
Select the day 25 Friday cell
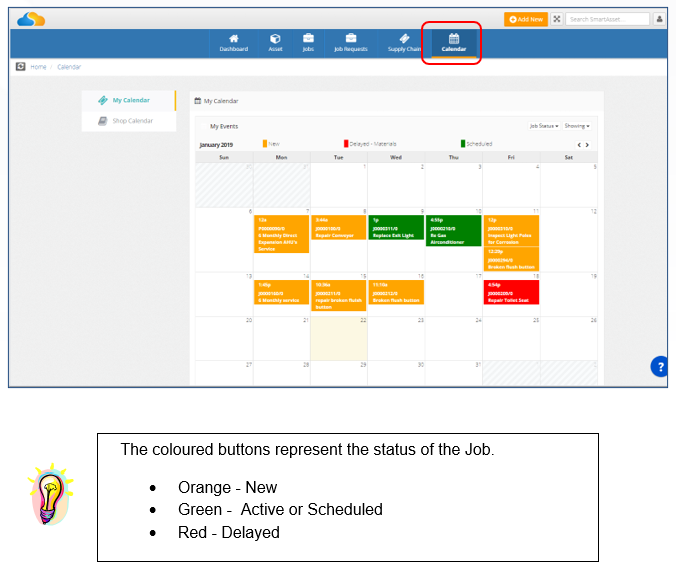click(x=511, y=338)
